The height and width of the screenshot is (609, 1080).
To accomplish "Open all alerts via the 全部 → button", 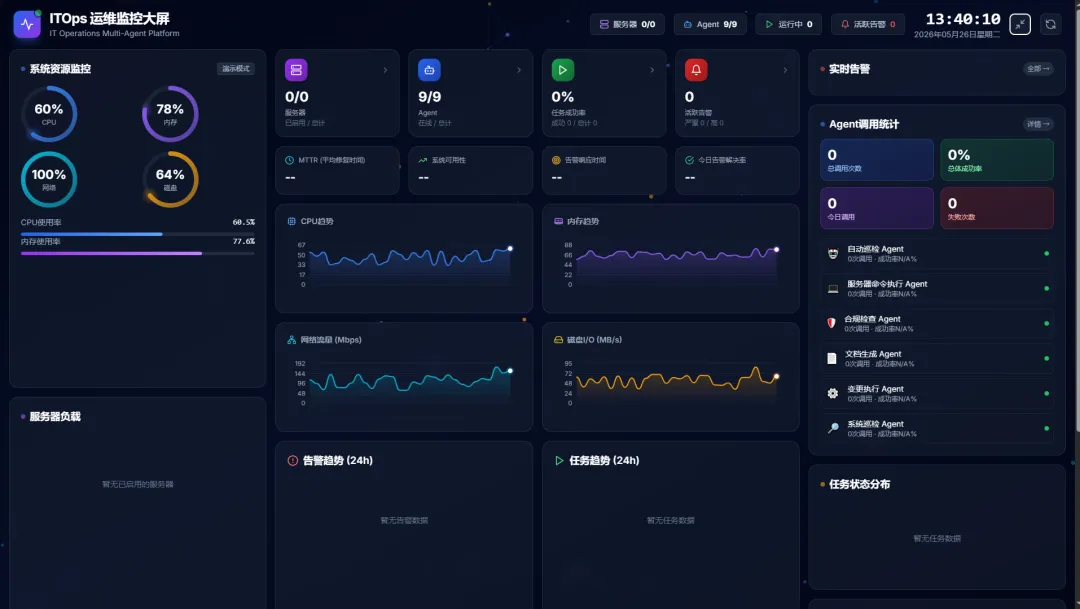I will 1037,68.
